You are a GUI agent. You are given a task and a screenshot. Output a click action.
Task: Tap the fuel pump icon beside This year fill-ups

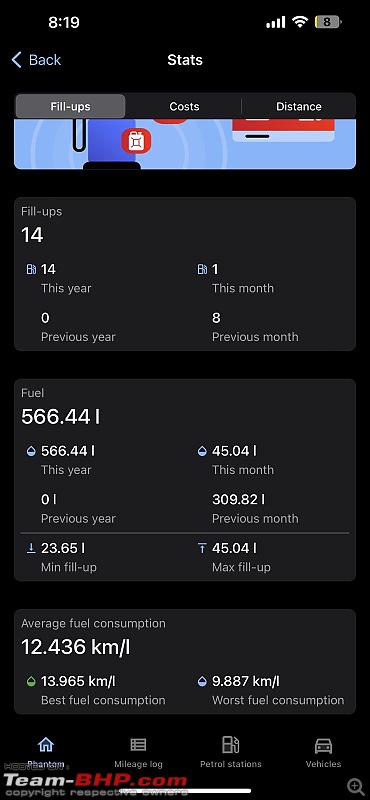[x=31, y=269]
